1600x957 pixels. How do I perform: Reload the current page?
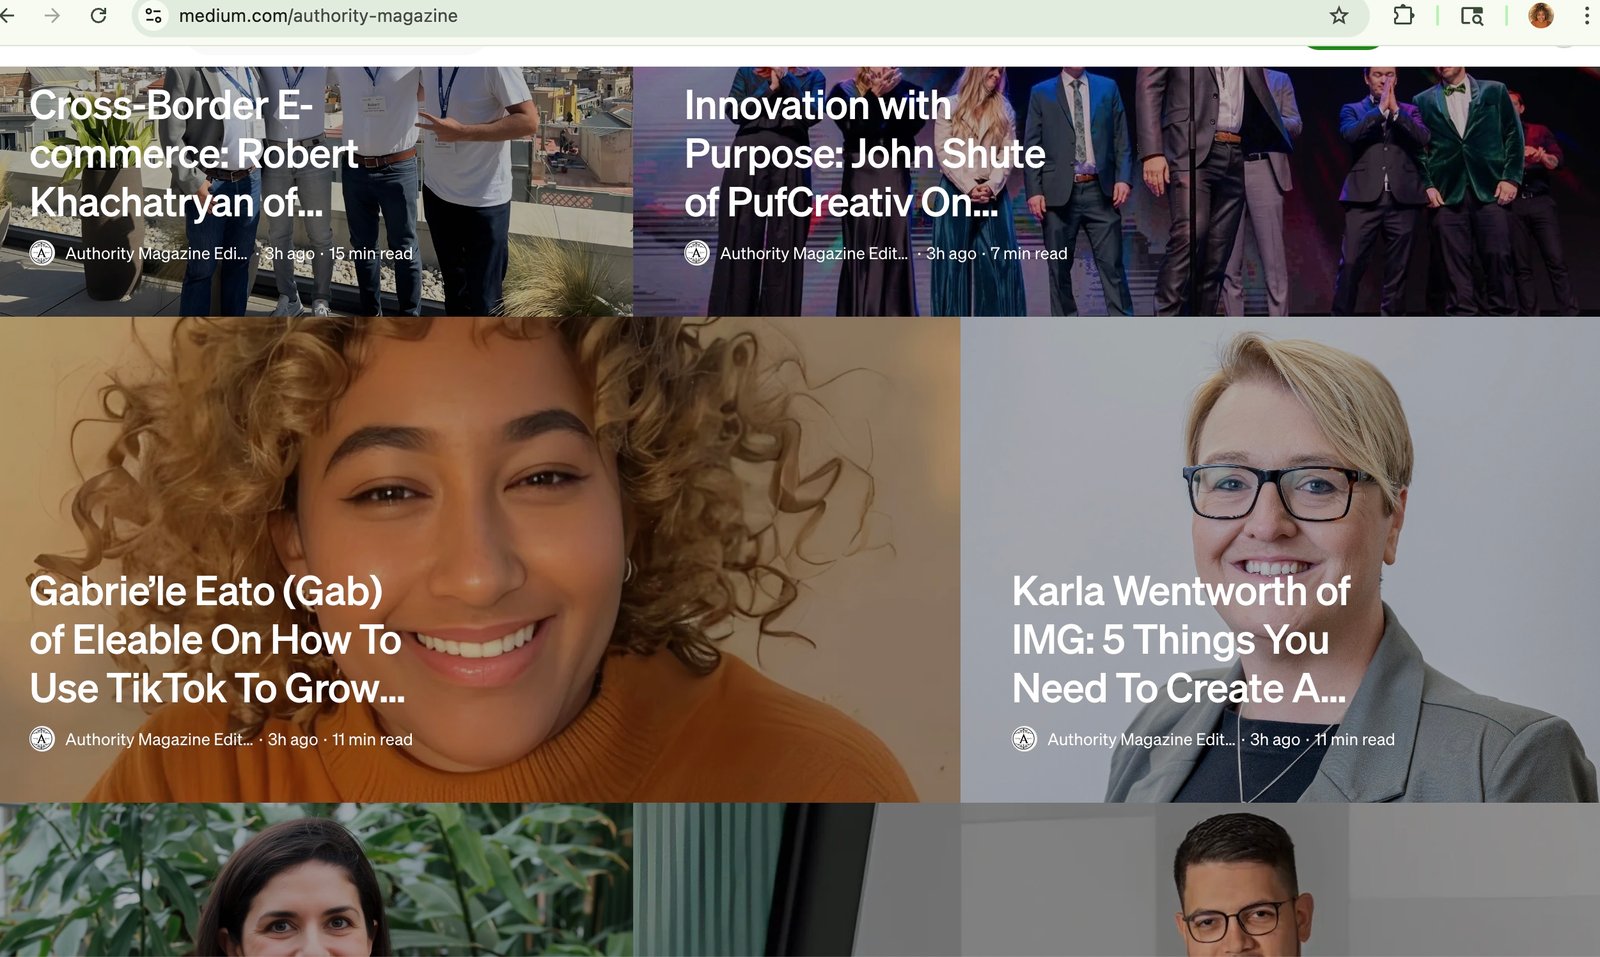(98, 16)
